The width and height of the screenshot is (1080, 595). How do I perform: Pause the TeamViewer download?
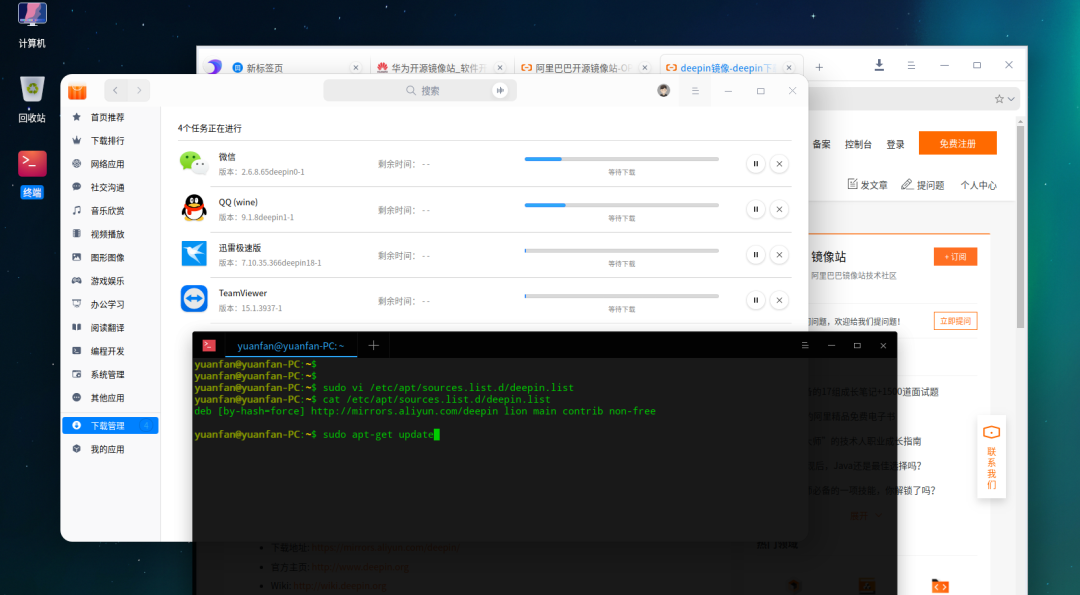(756, 300)
